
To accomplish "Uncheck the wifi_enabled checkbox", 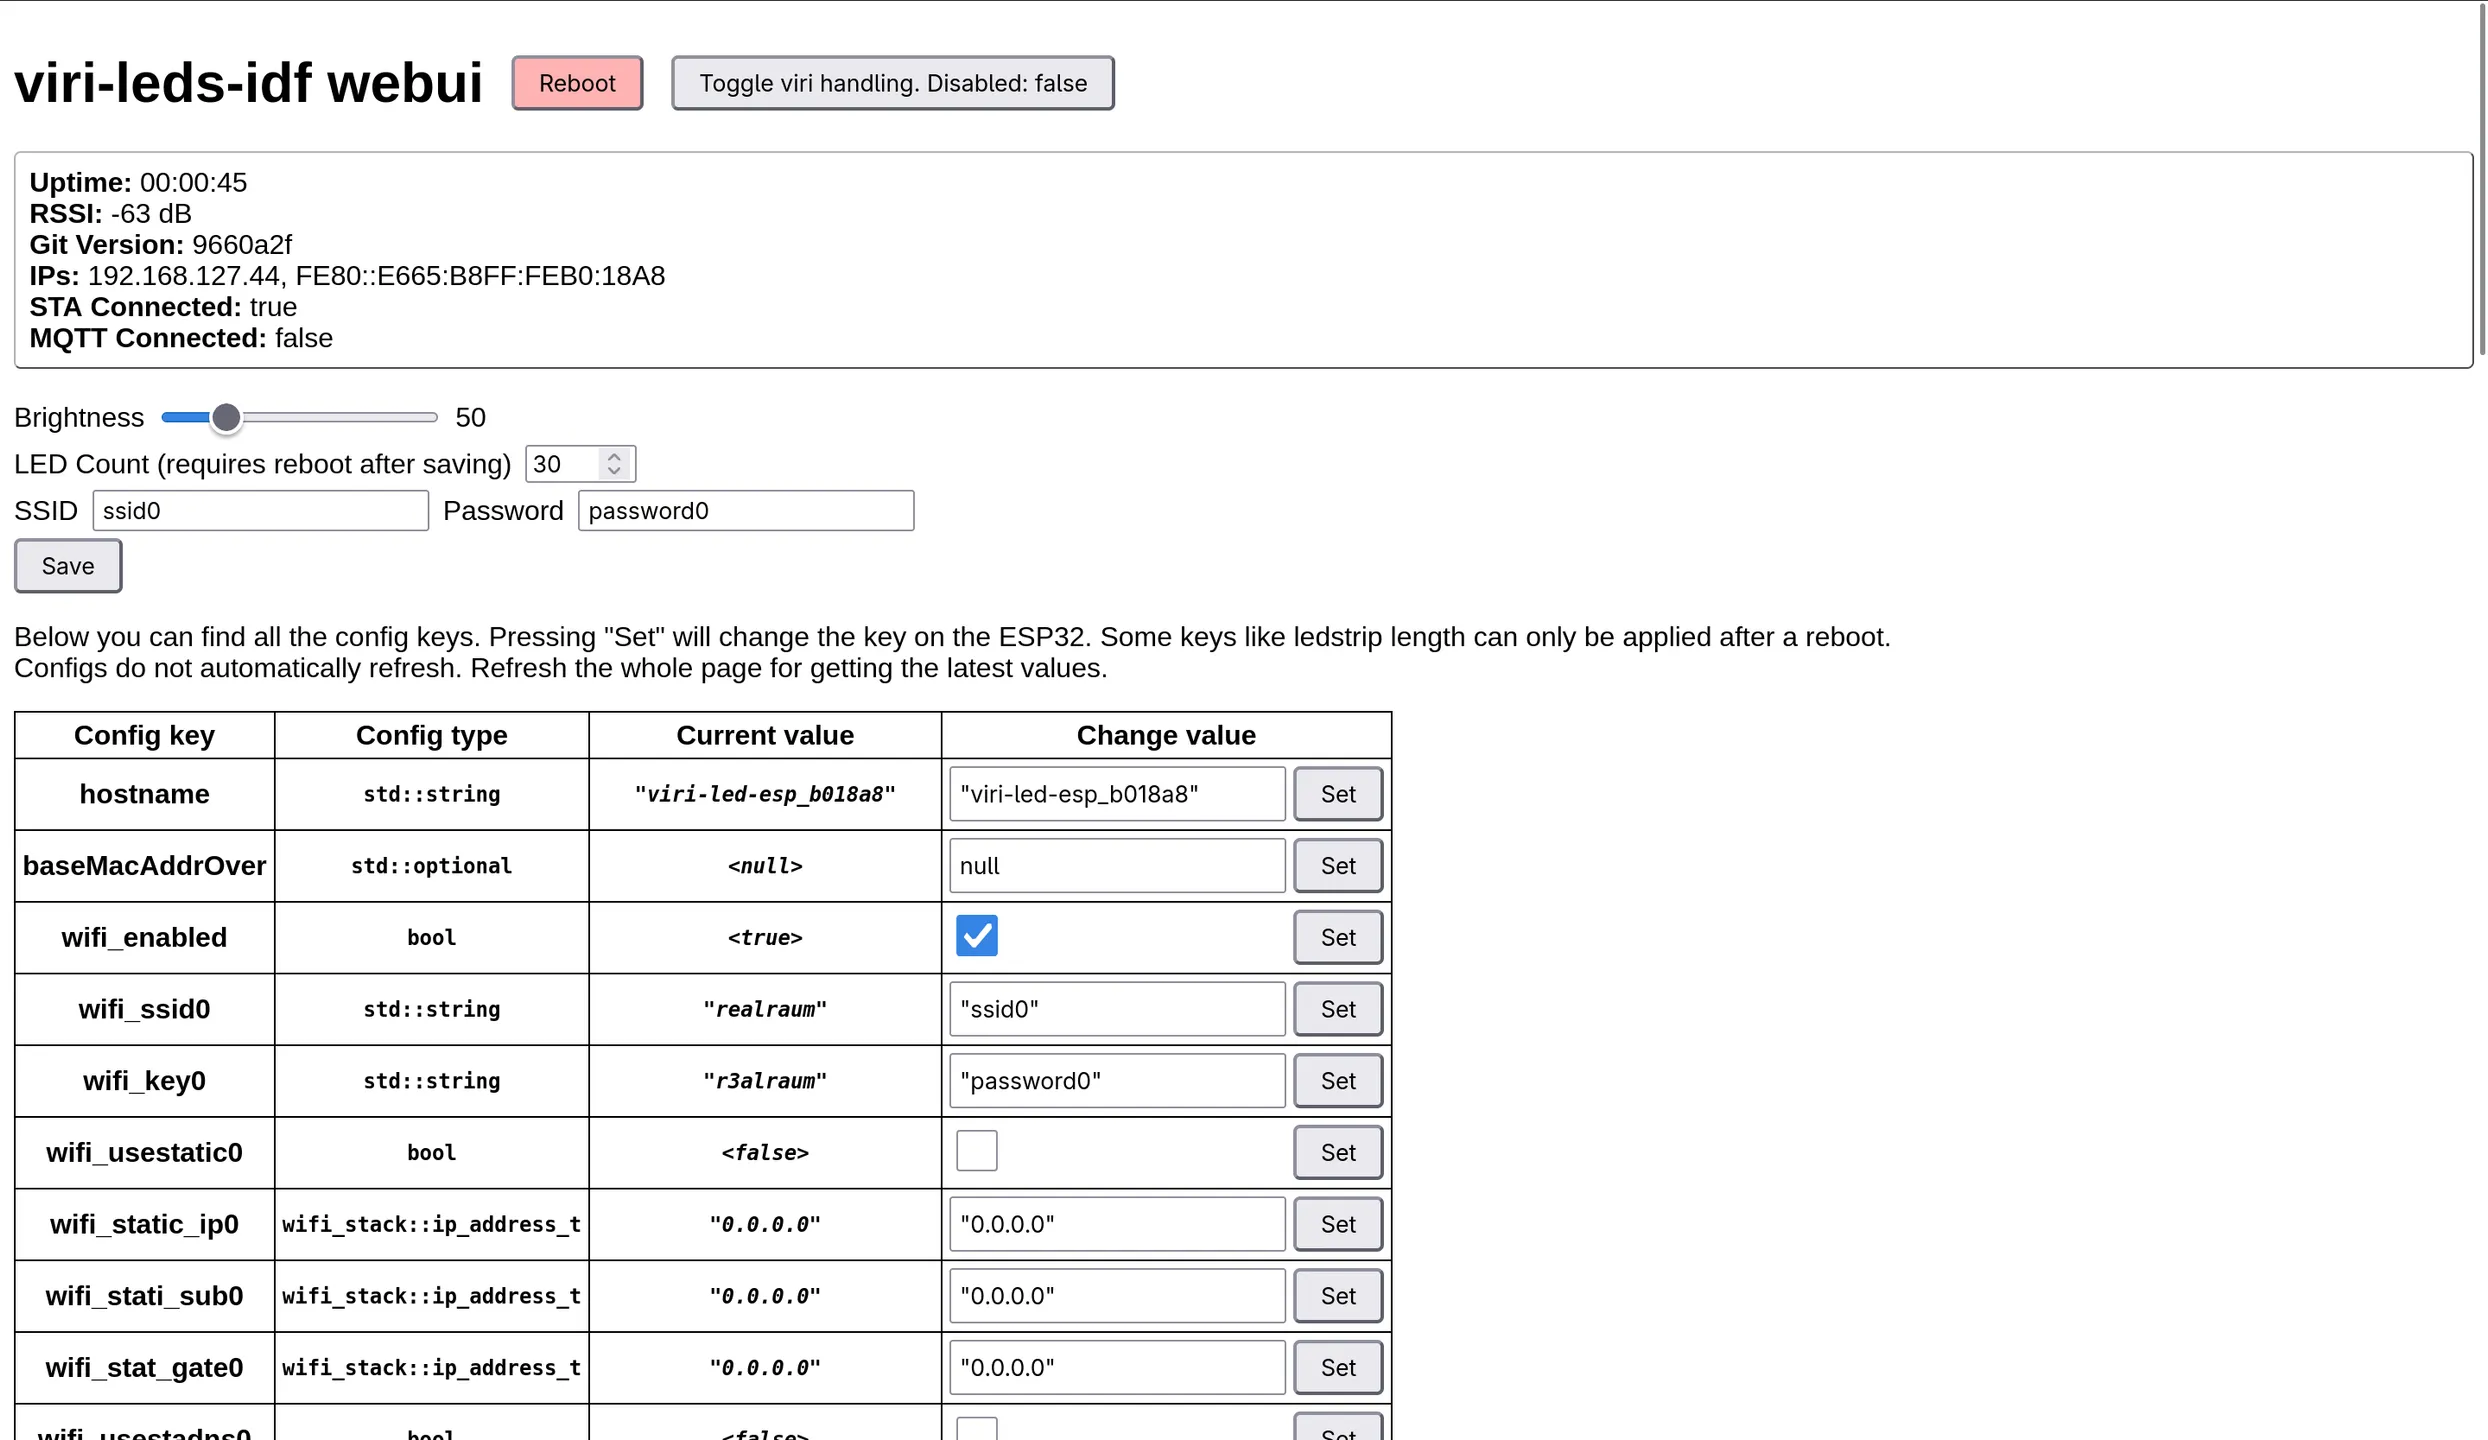I will coord(976,936).
